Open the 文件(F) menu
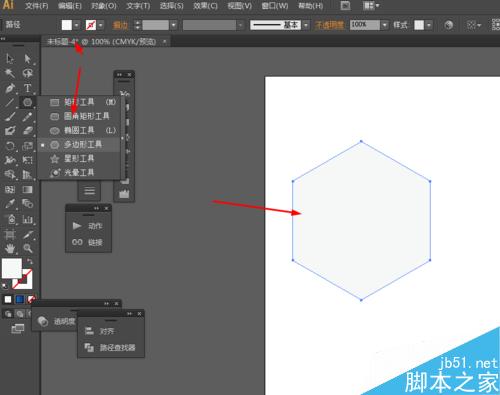The width and height of the screenshot is (500, 395). click(x=37, y=6)
